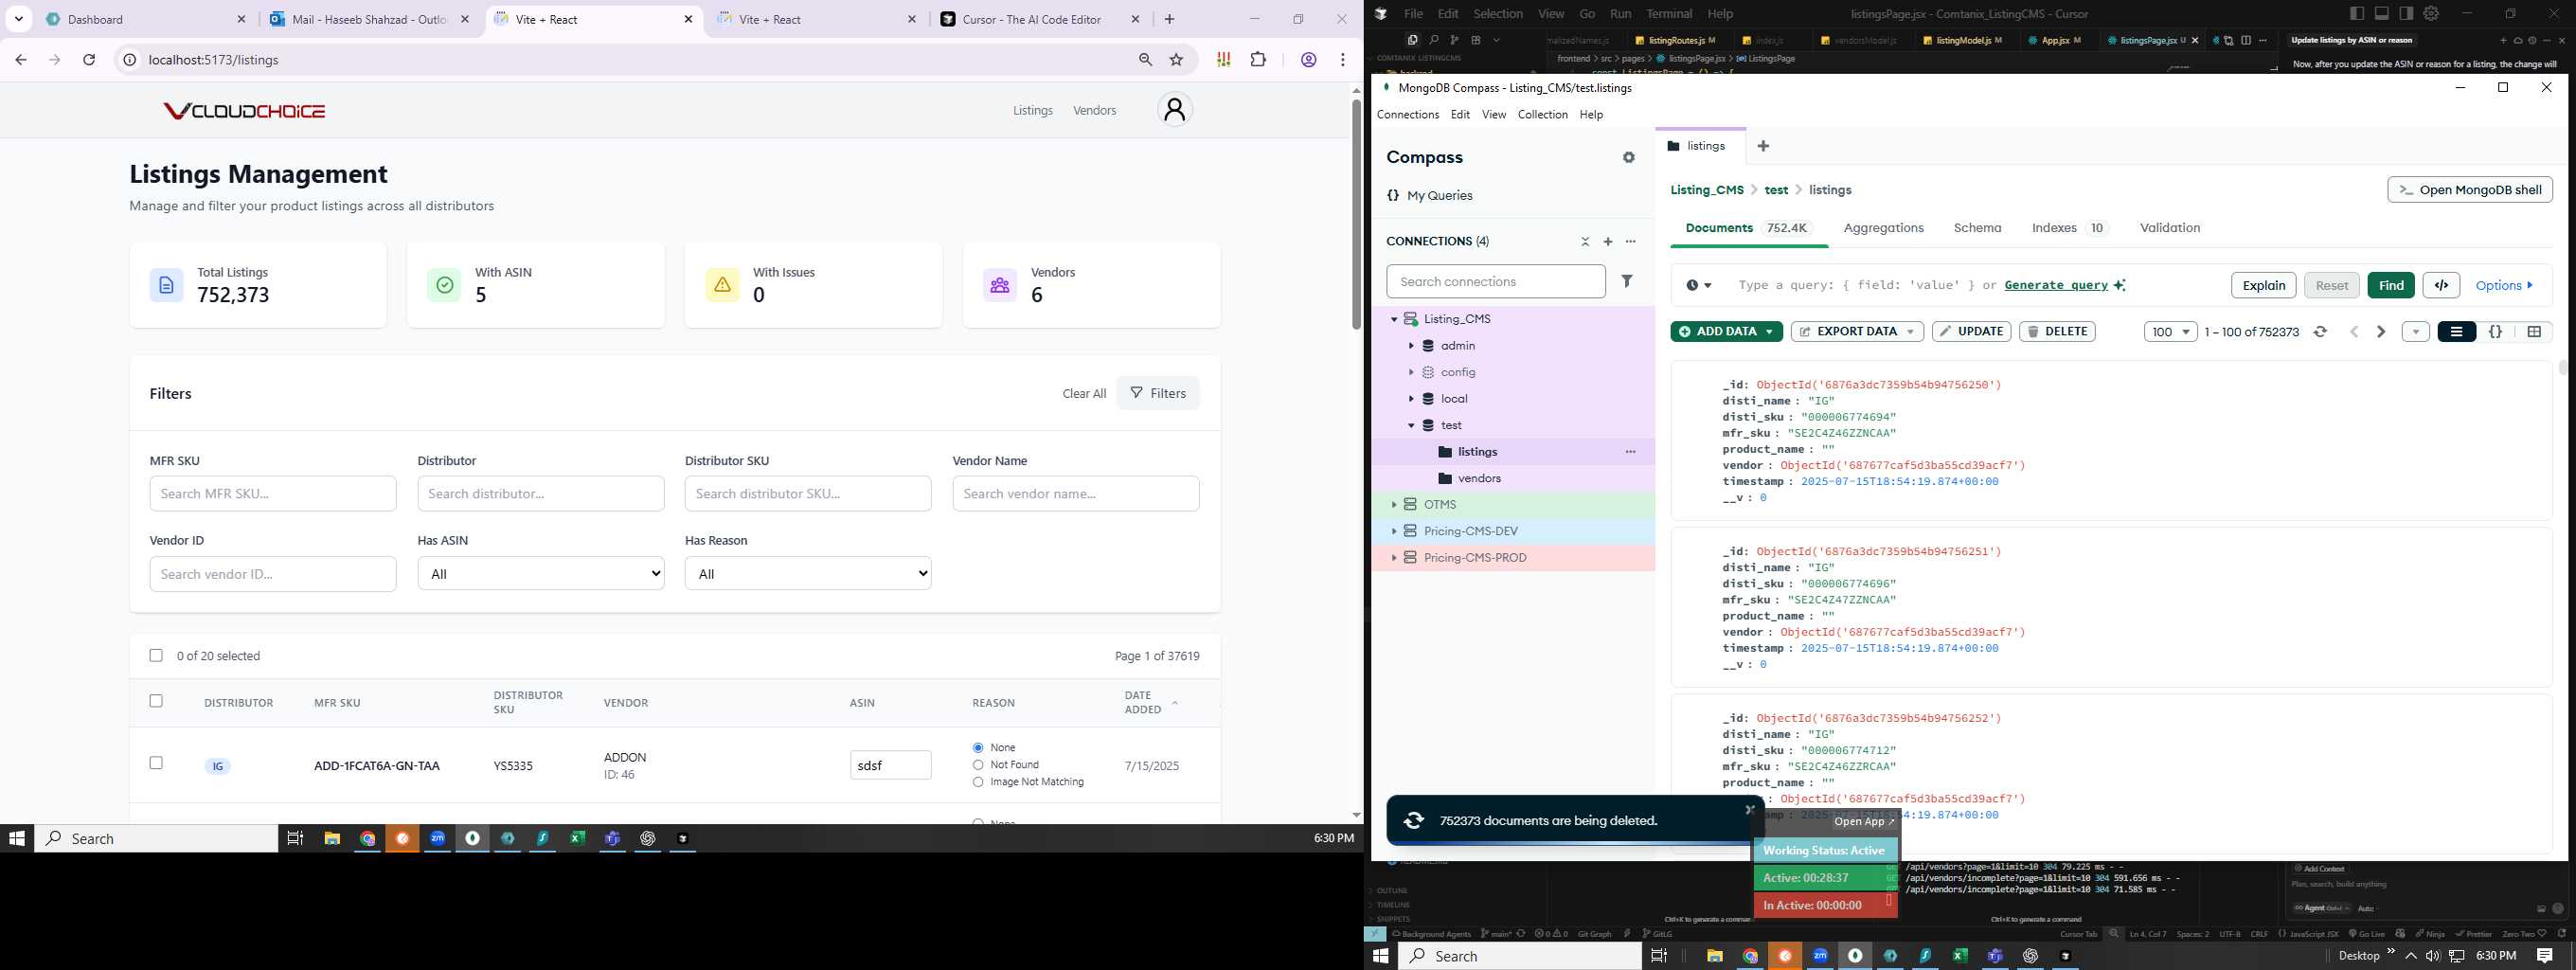Open File Explorer in right taskbar

coord(1714,956)
